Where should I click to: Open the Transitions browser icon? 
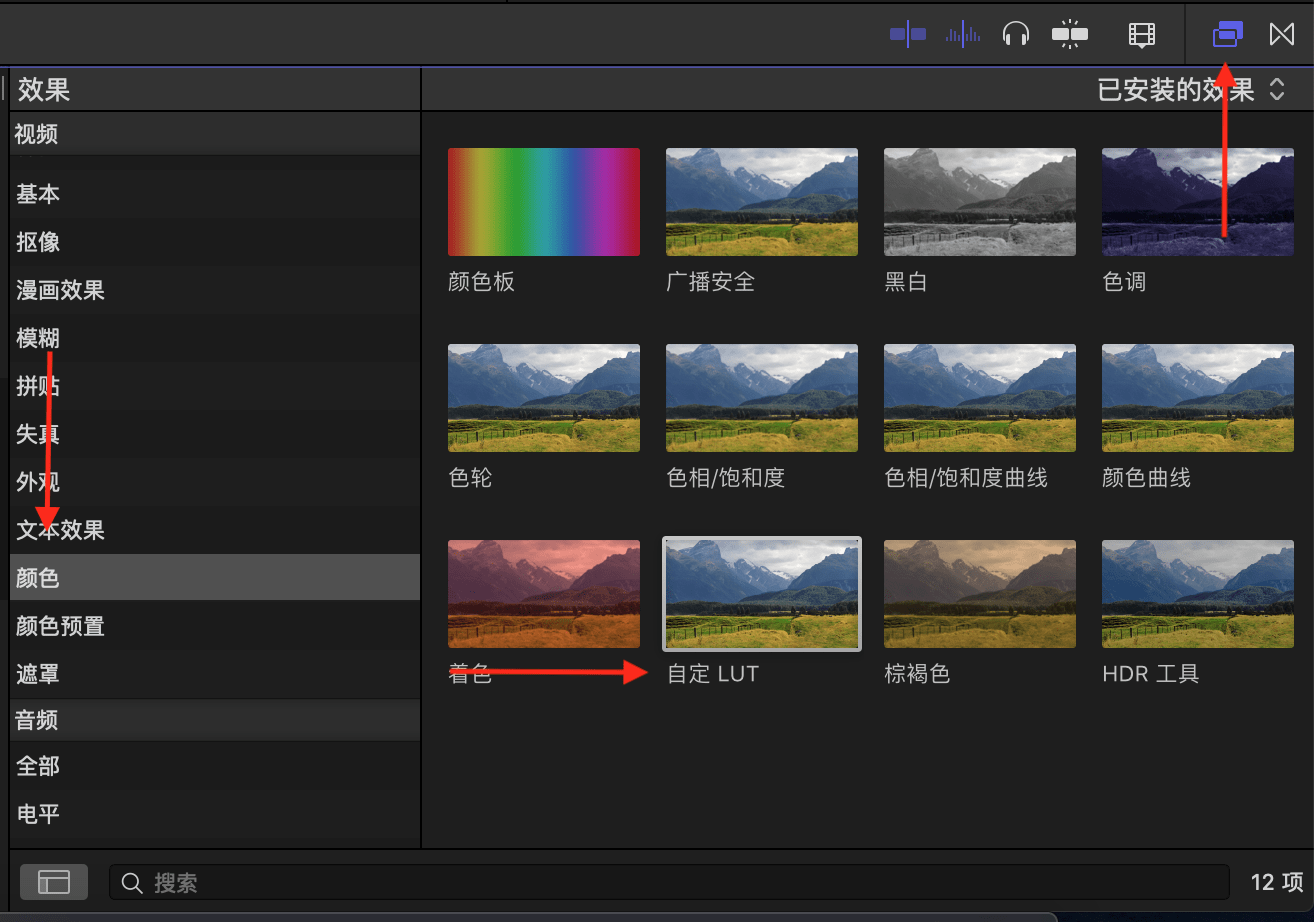point(1281,35)
